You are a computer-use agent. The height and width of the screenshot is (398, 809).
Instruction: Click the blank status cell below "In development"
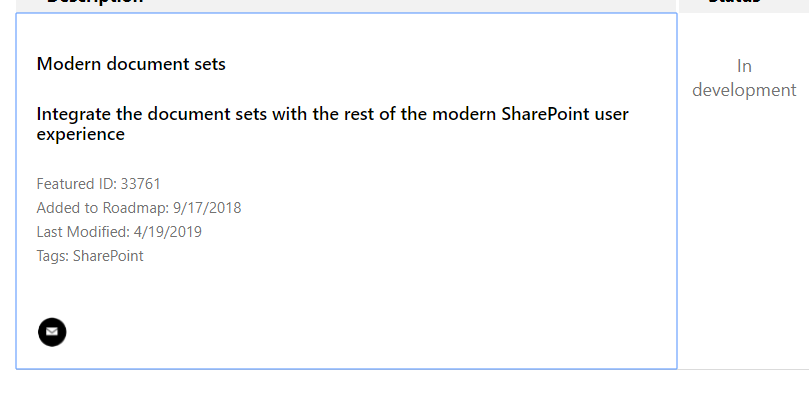pyautogui.click(x=744, y=232)
